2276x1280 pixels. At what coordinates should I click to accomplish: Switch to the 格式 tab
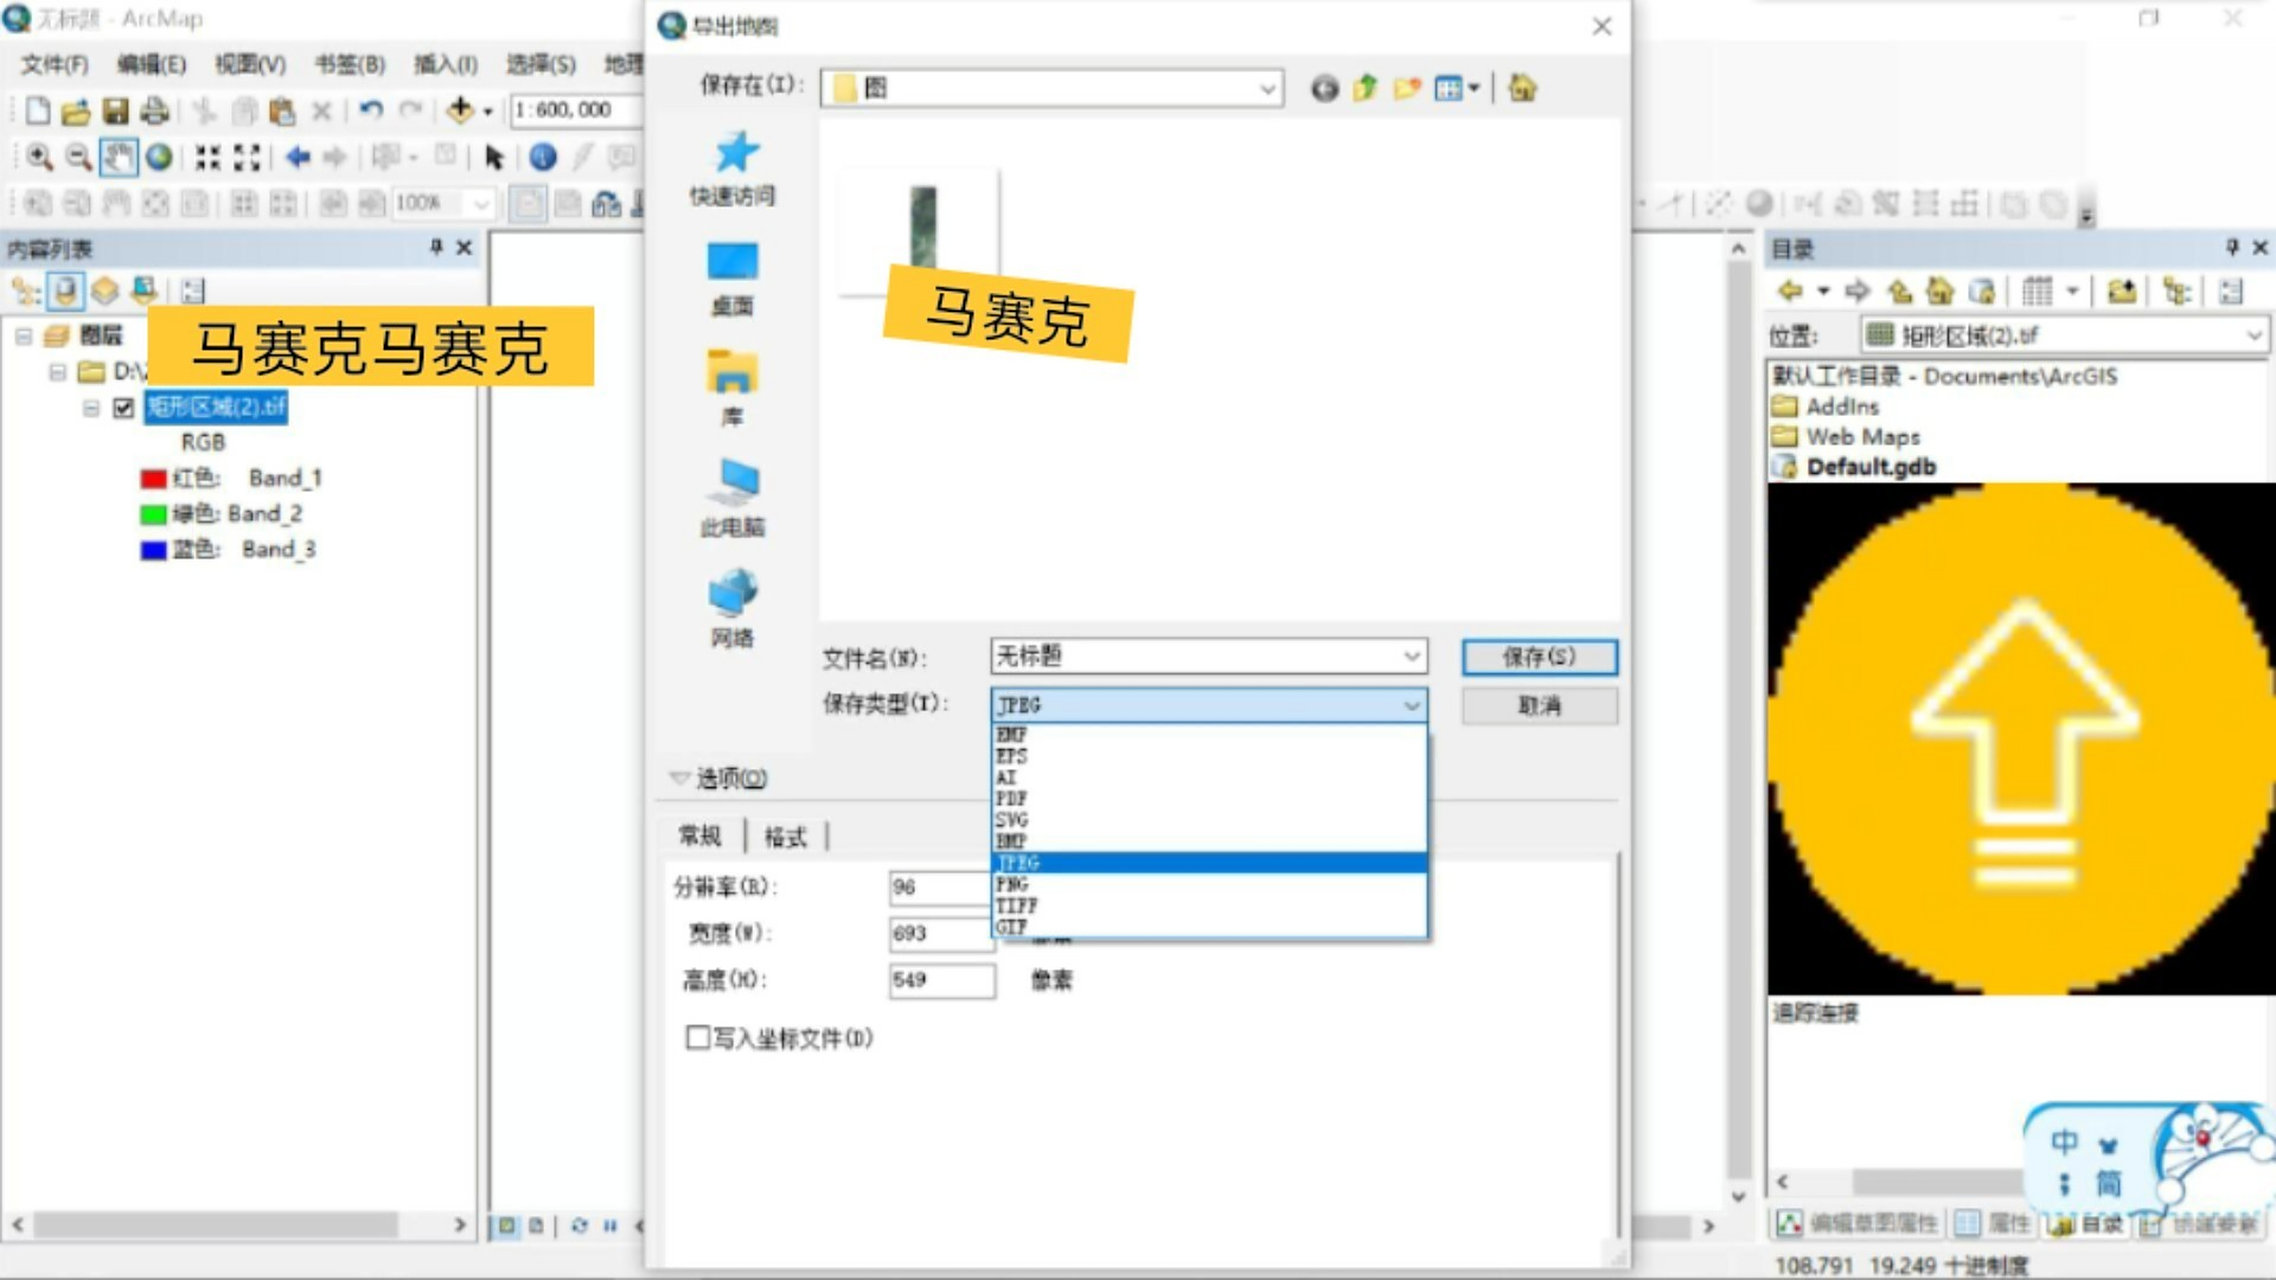[x=785, y=836]
